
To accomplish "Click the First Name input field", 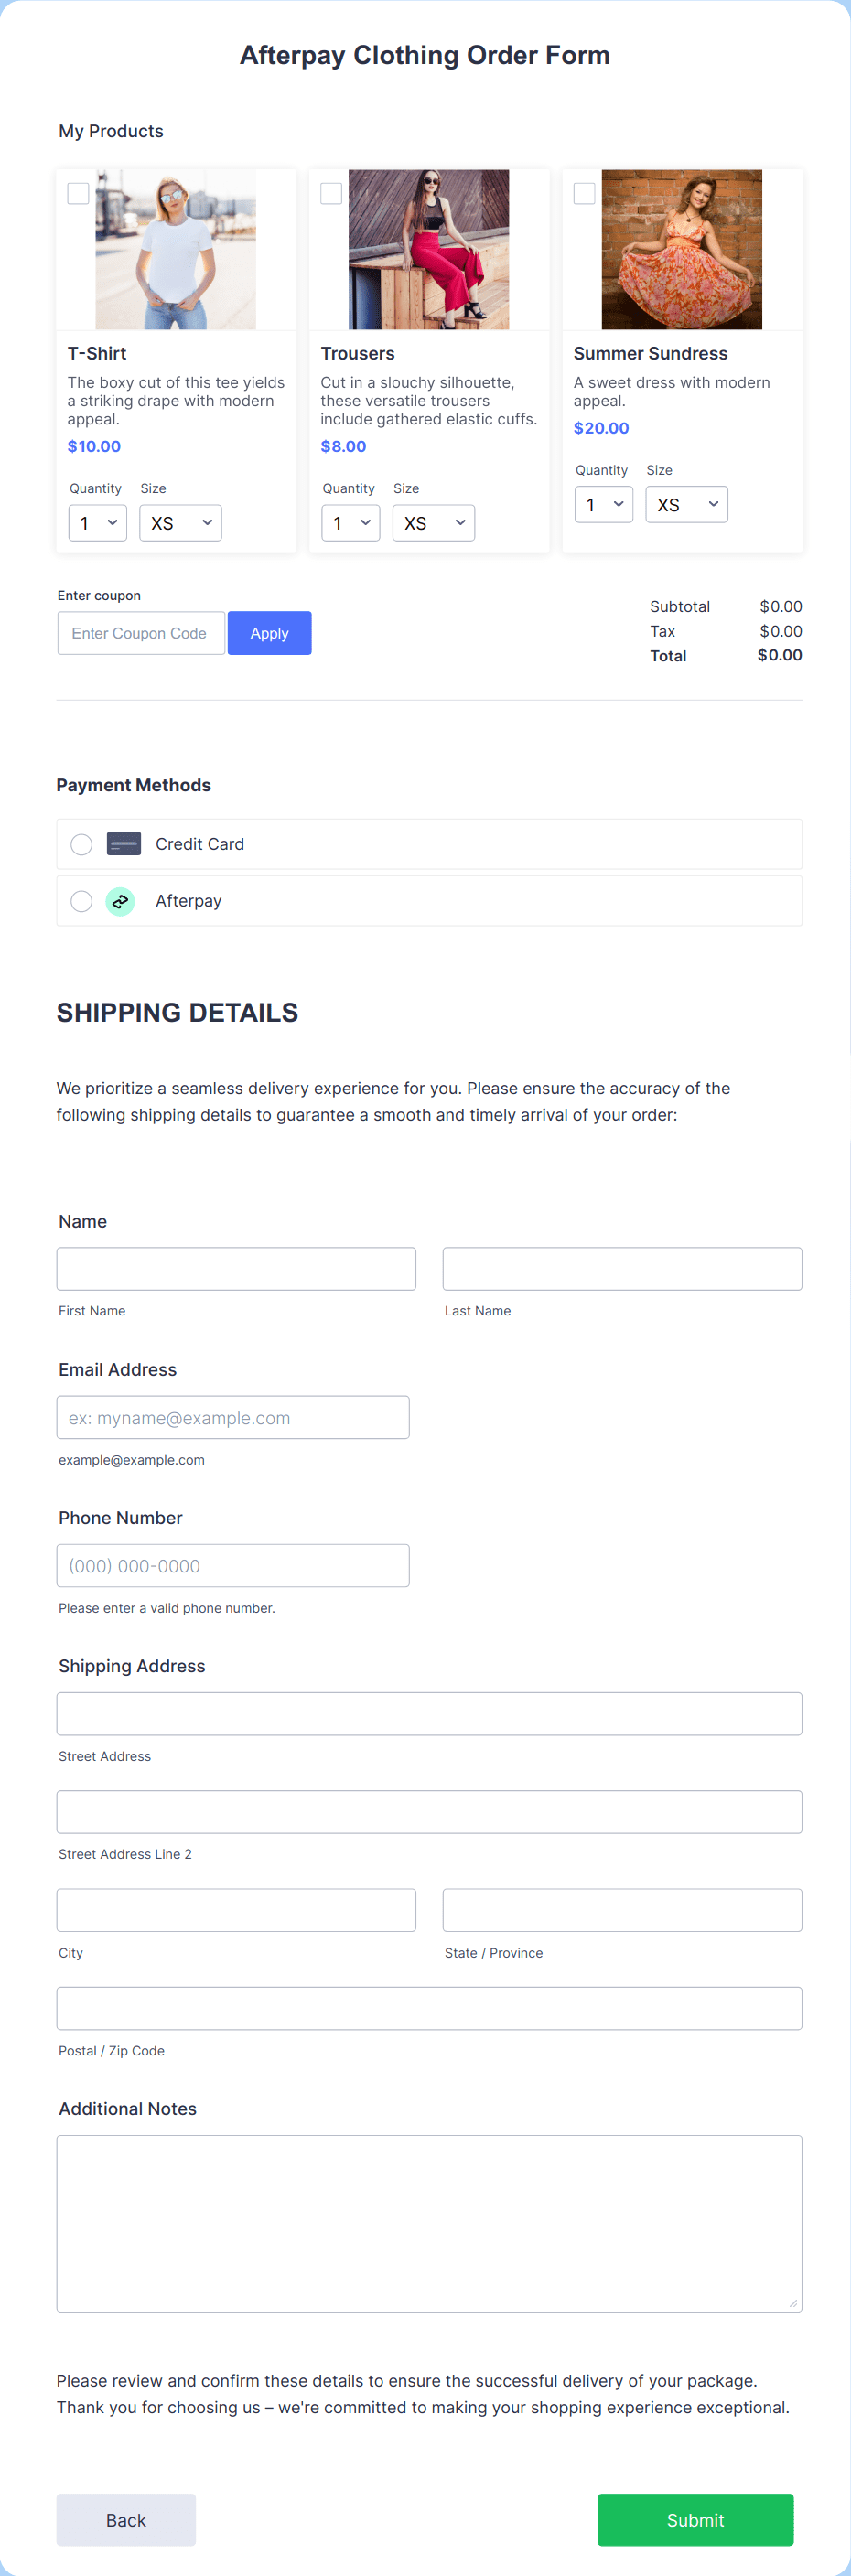I will [236, 1268].
